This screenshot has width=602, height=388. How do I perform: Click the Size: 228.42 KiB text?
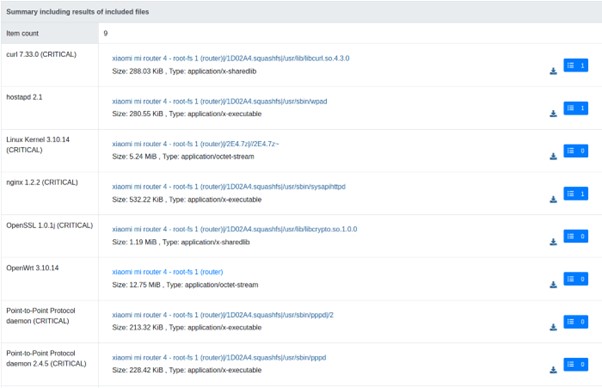tap(137, 370)
